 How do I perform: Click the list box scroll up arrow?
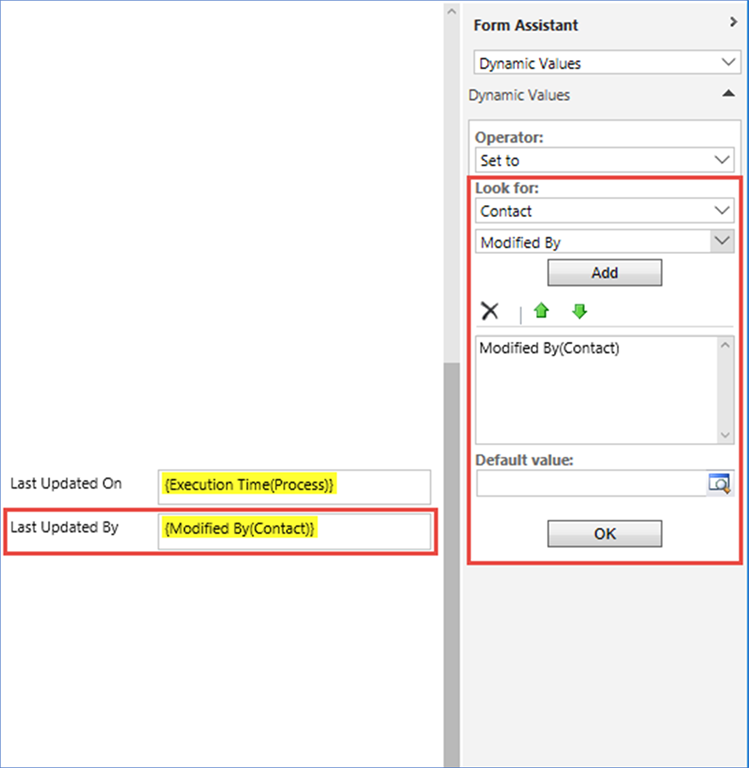coord(727,344)
